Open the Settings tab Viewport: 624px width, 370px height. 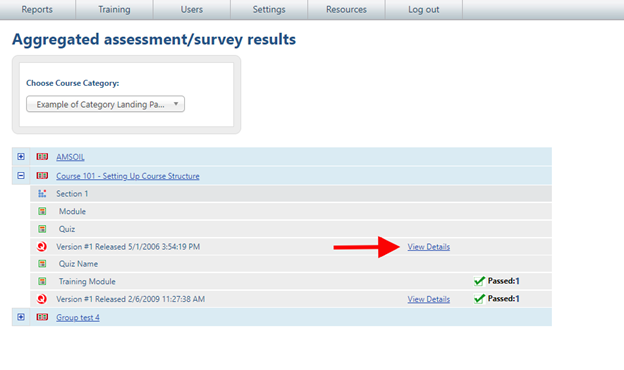pos(269,10)
